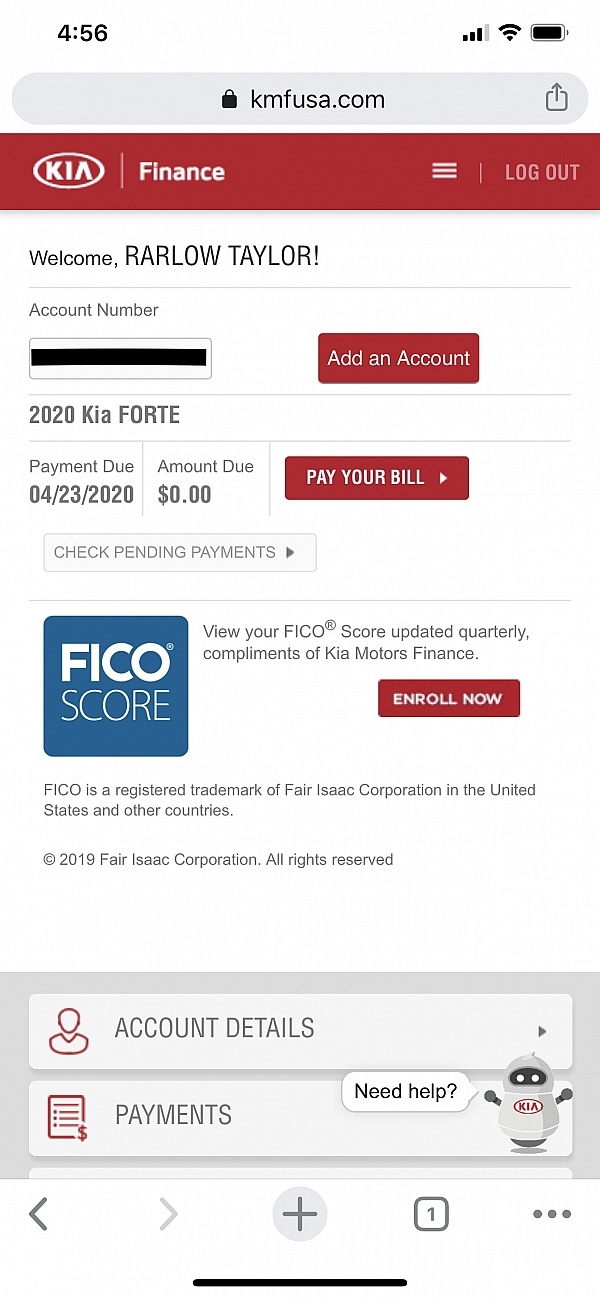The width and height of the screenshot is (600, 1298).
Task: Open the hamburger navigation menu
Action: tap(444, 170)
